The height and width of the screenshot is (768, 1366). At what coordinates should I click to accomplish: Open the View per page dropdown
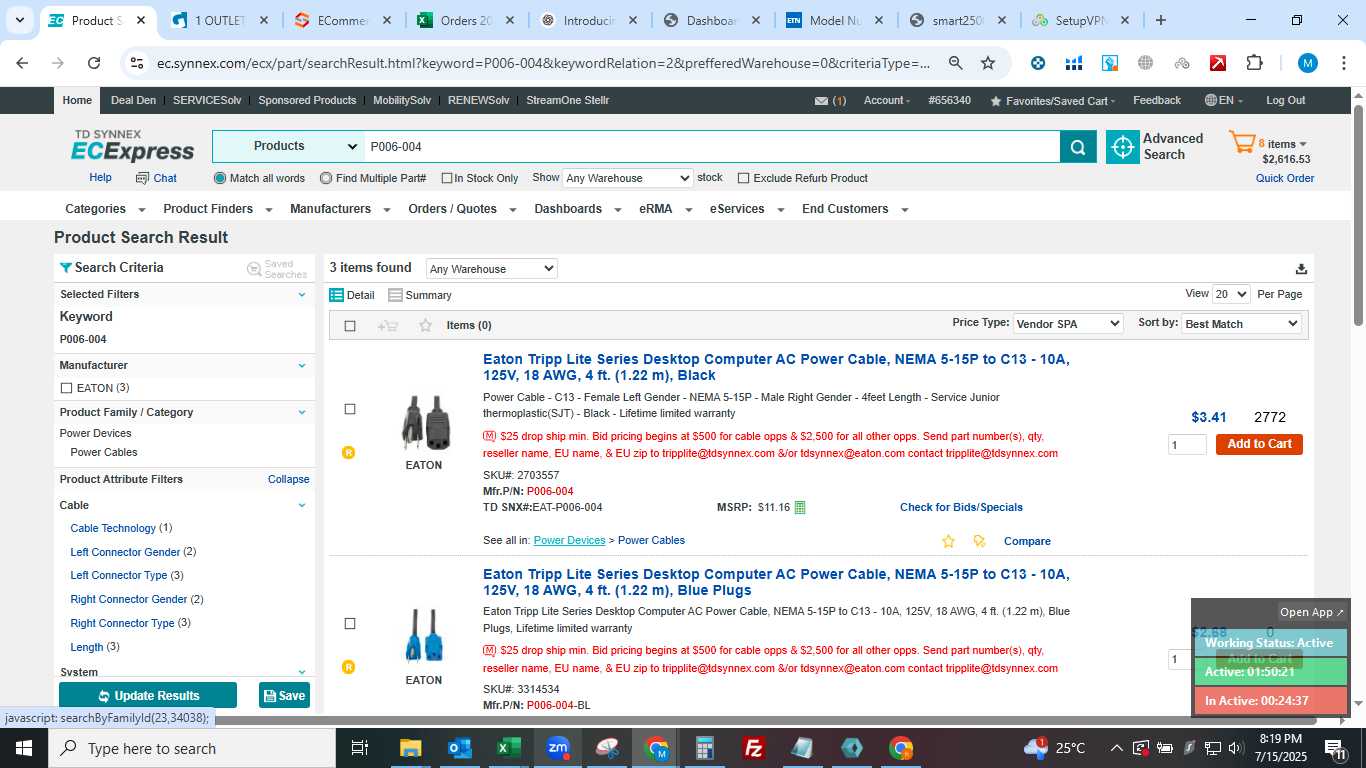(x=1231, y=294)
